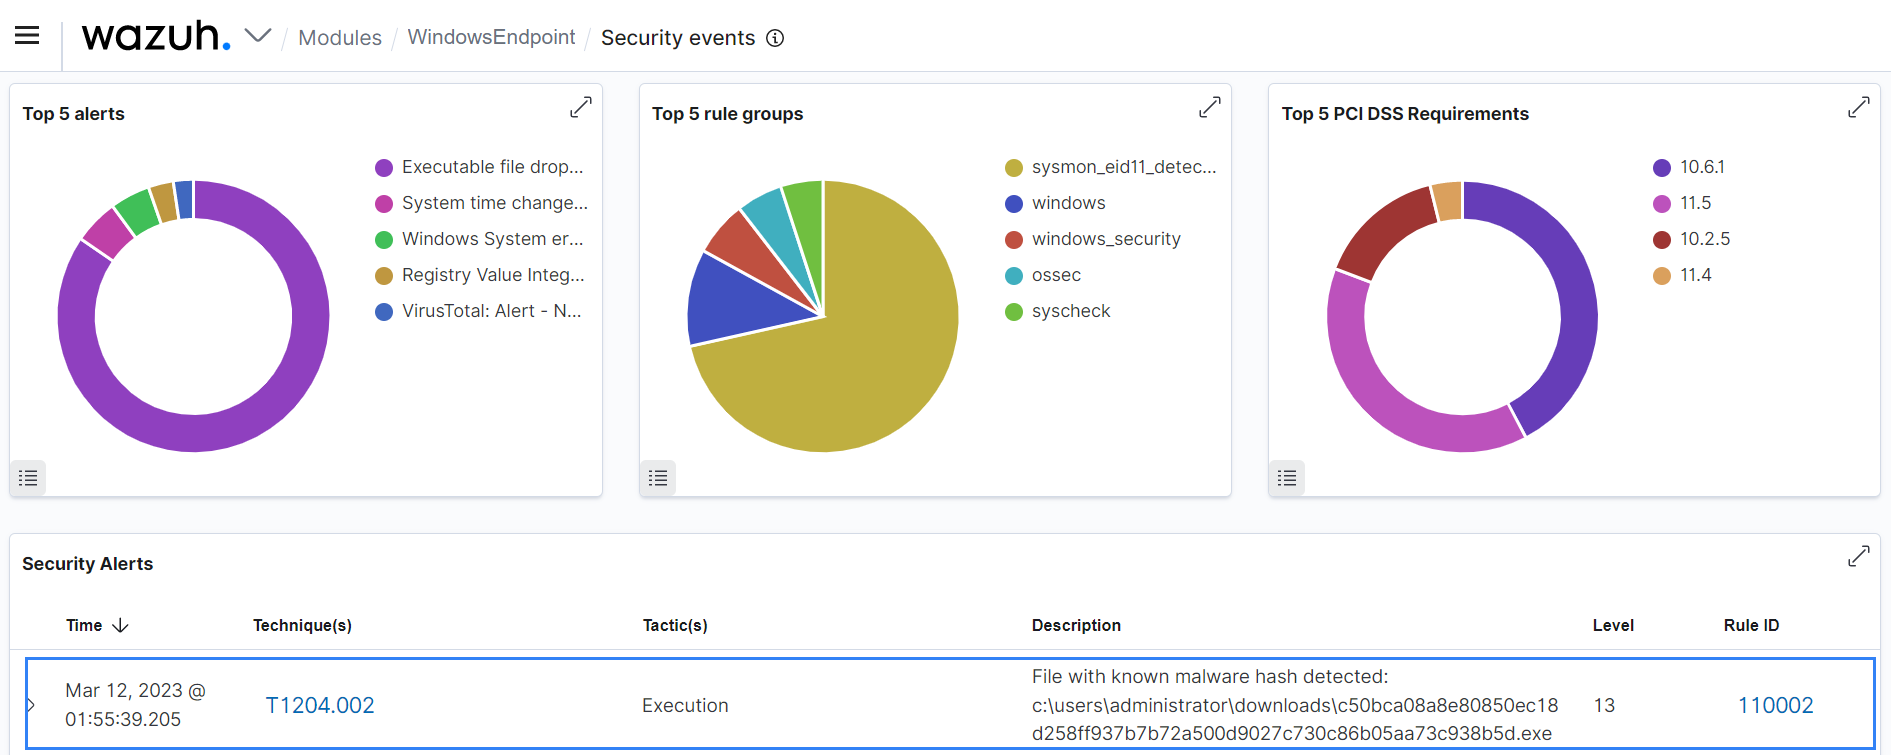Open the hamburger navigation menu

[27, 36]
